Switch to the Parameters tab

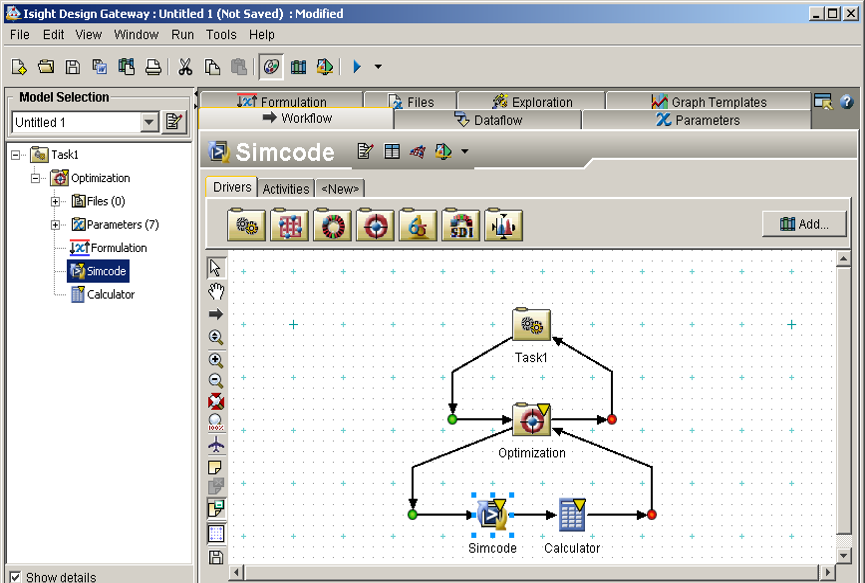pyautogui.click(x=697, y=120)
